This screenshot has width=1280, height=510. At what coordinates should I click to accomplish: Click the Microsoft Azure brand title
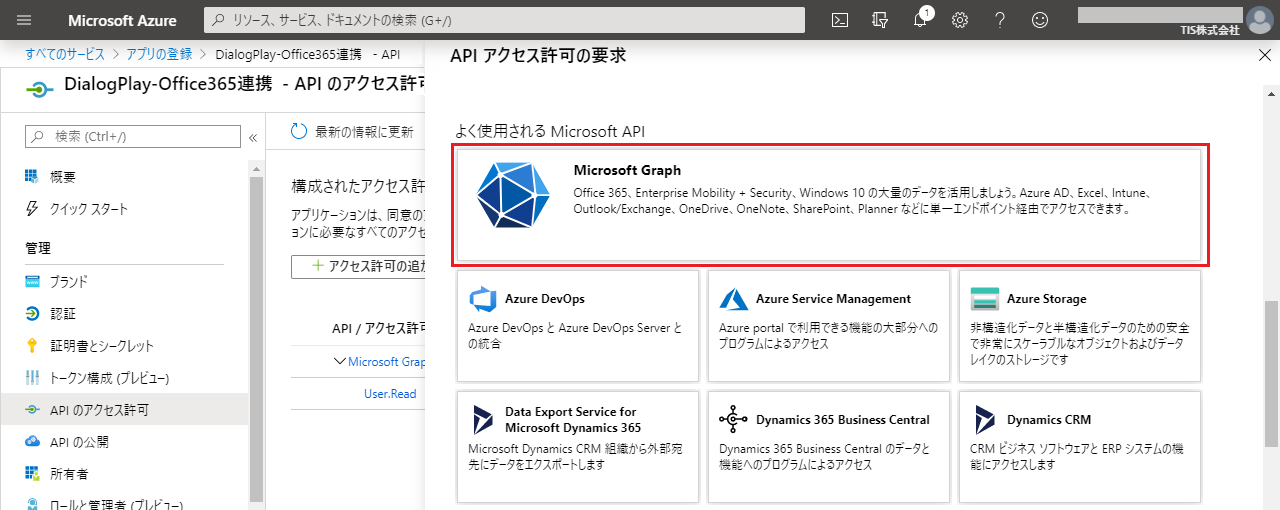pyautogui.click(x=122, y=20)
